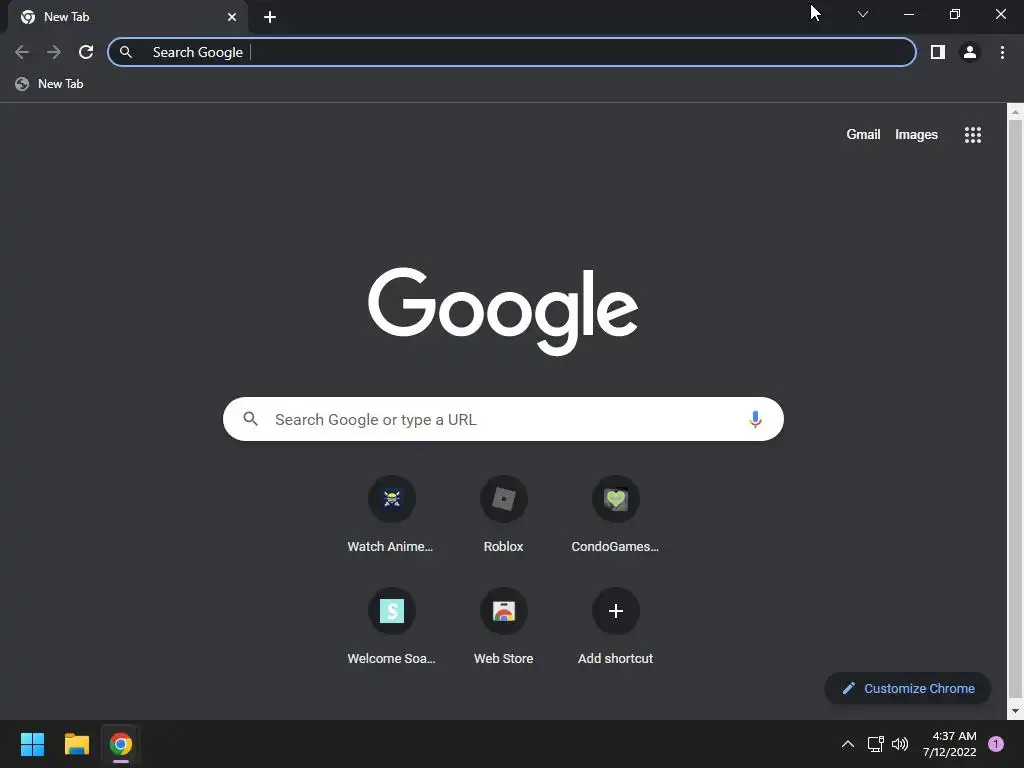Click the browser forward arrow
This screenshot has width=1024, height=768.
click(54, 52)
